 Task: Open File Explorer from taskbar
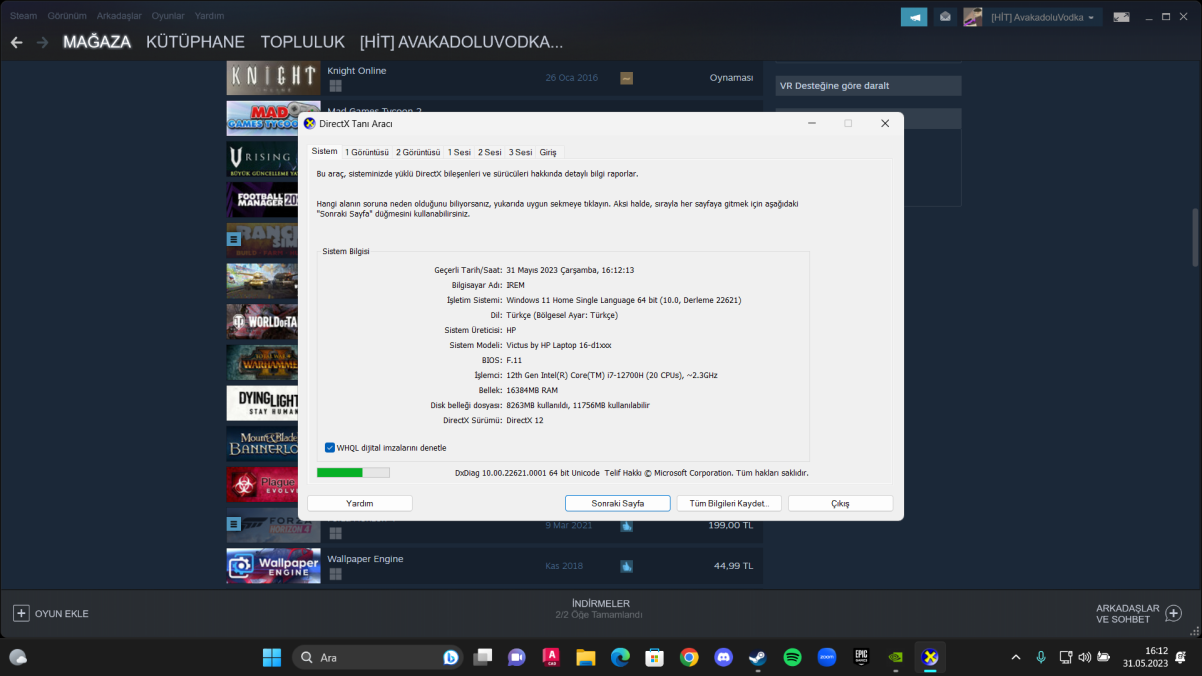point(586,657)
